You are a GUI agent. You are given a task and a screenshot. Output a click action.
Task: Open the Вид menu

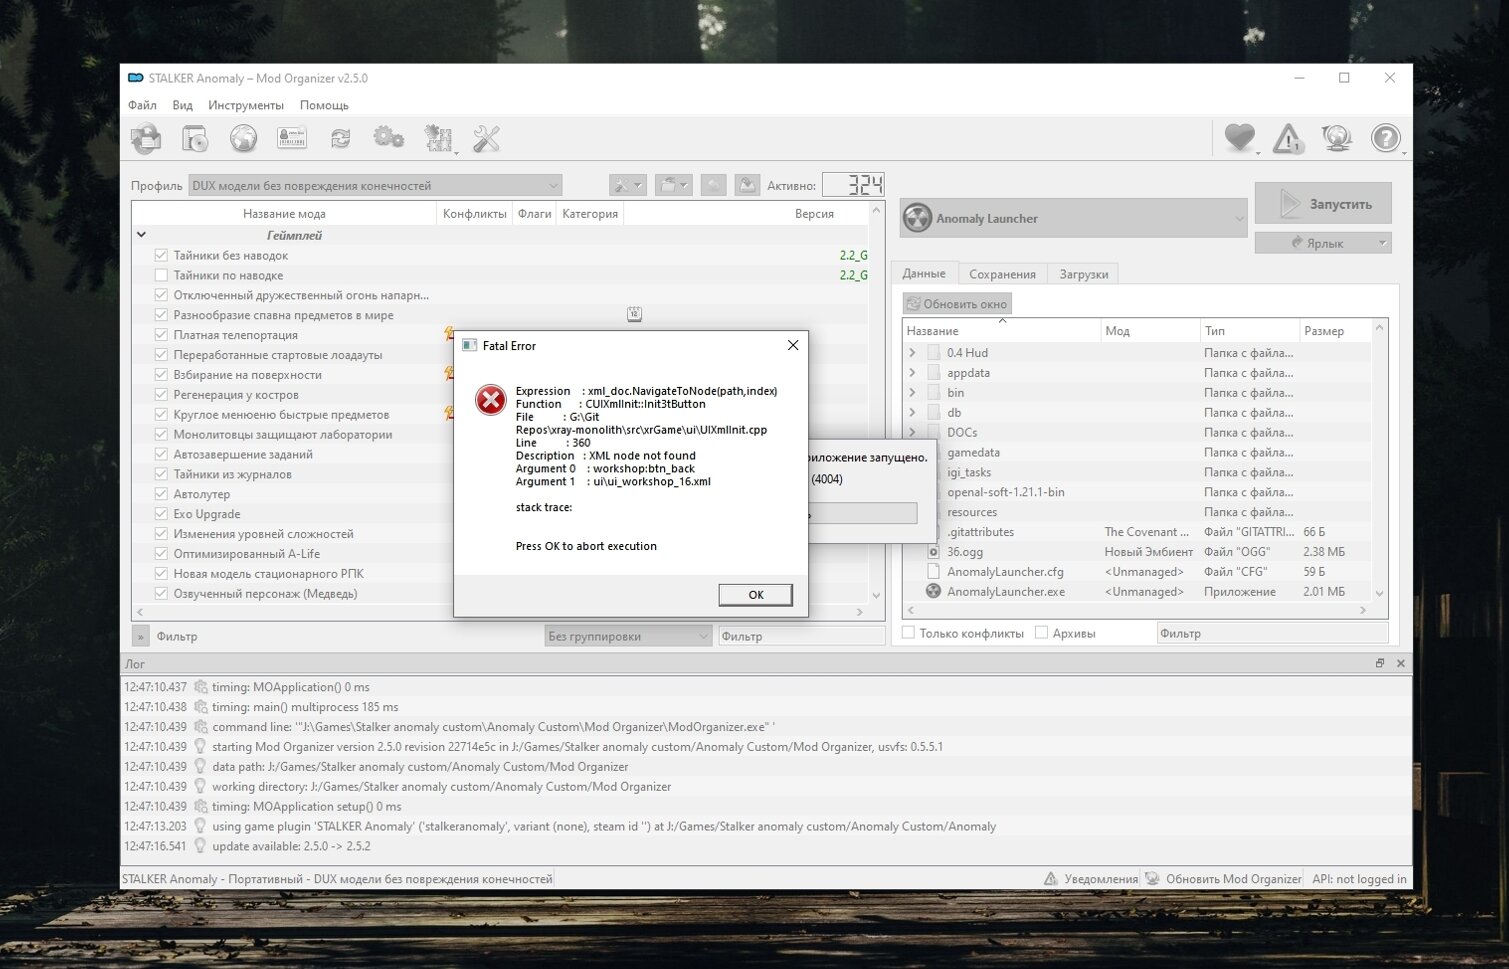tap(182, 105)
